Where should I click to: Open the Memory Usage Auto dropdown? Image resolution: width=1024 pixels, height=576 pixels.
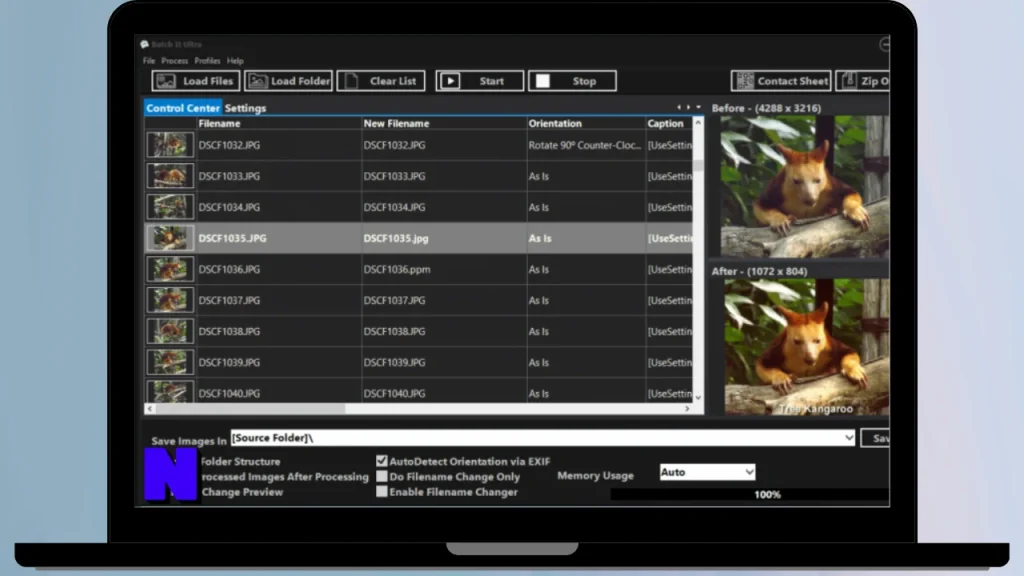pos(749,472)
